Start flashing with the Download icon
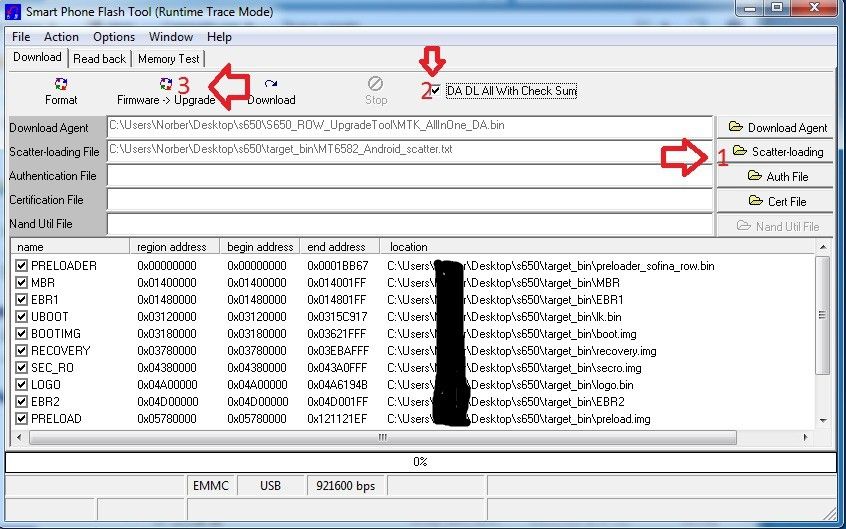This screenshot has height=529, width=846. 271,84
